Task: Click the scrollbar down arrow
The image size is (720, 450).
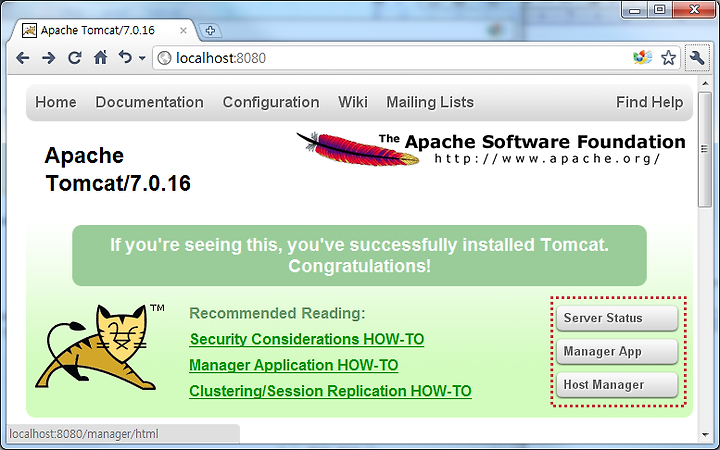Action: tap(705, 434)
